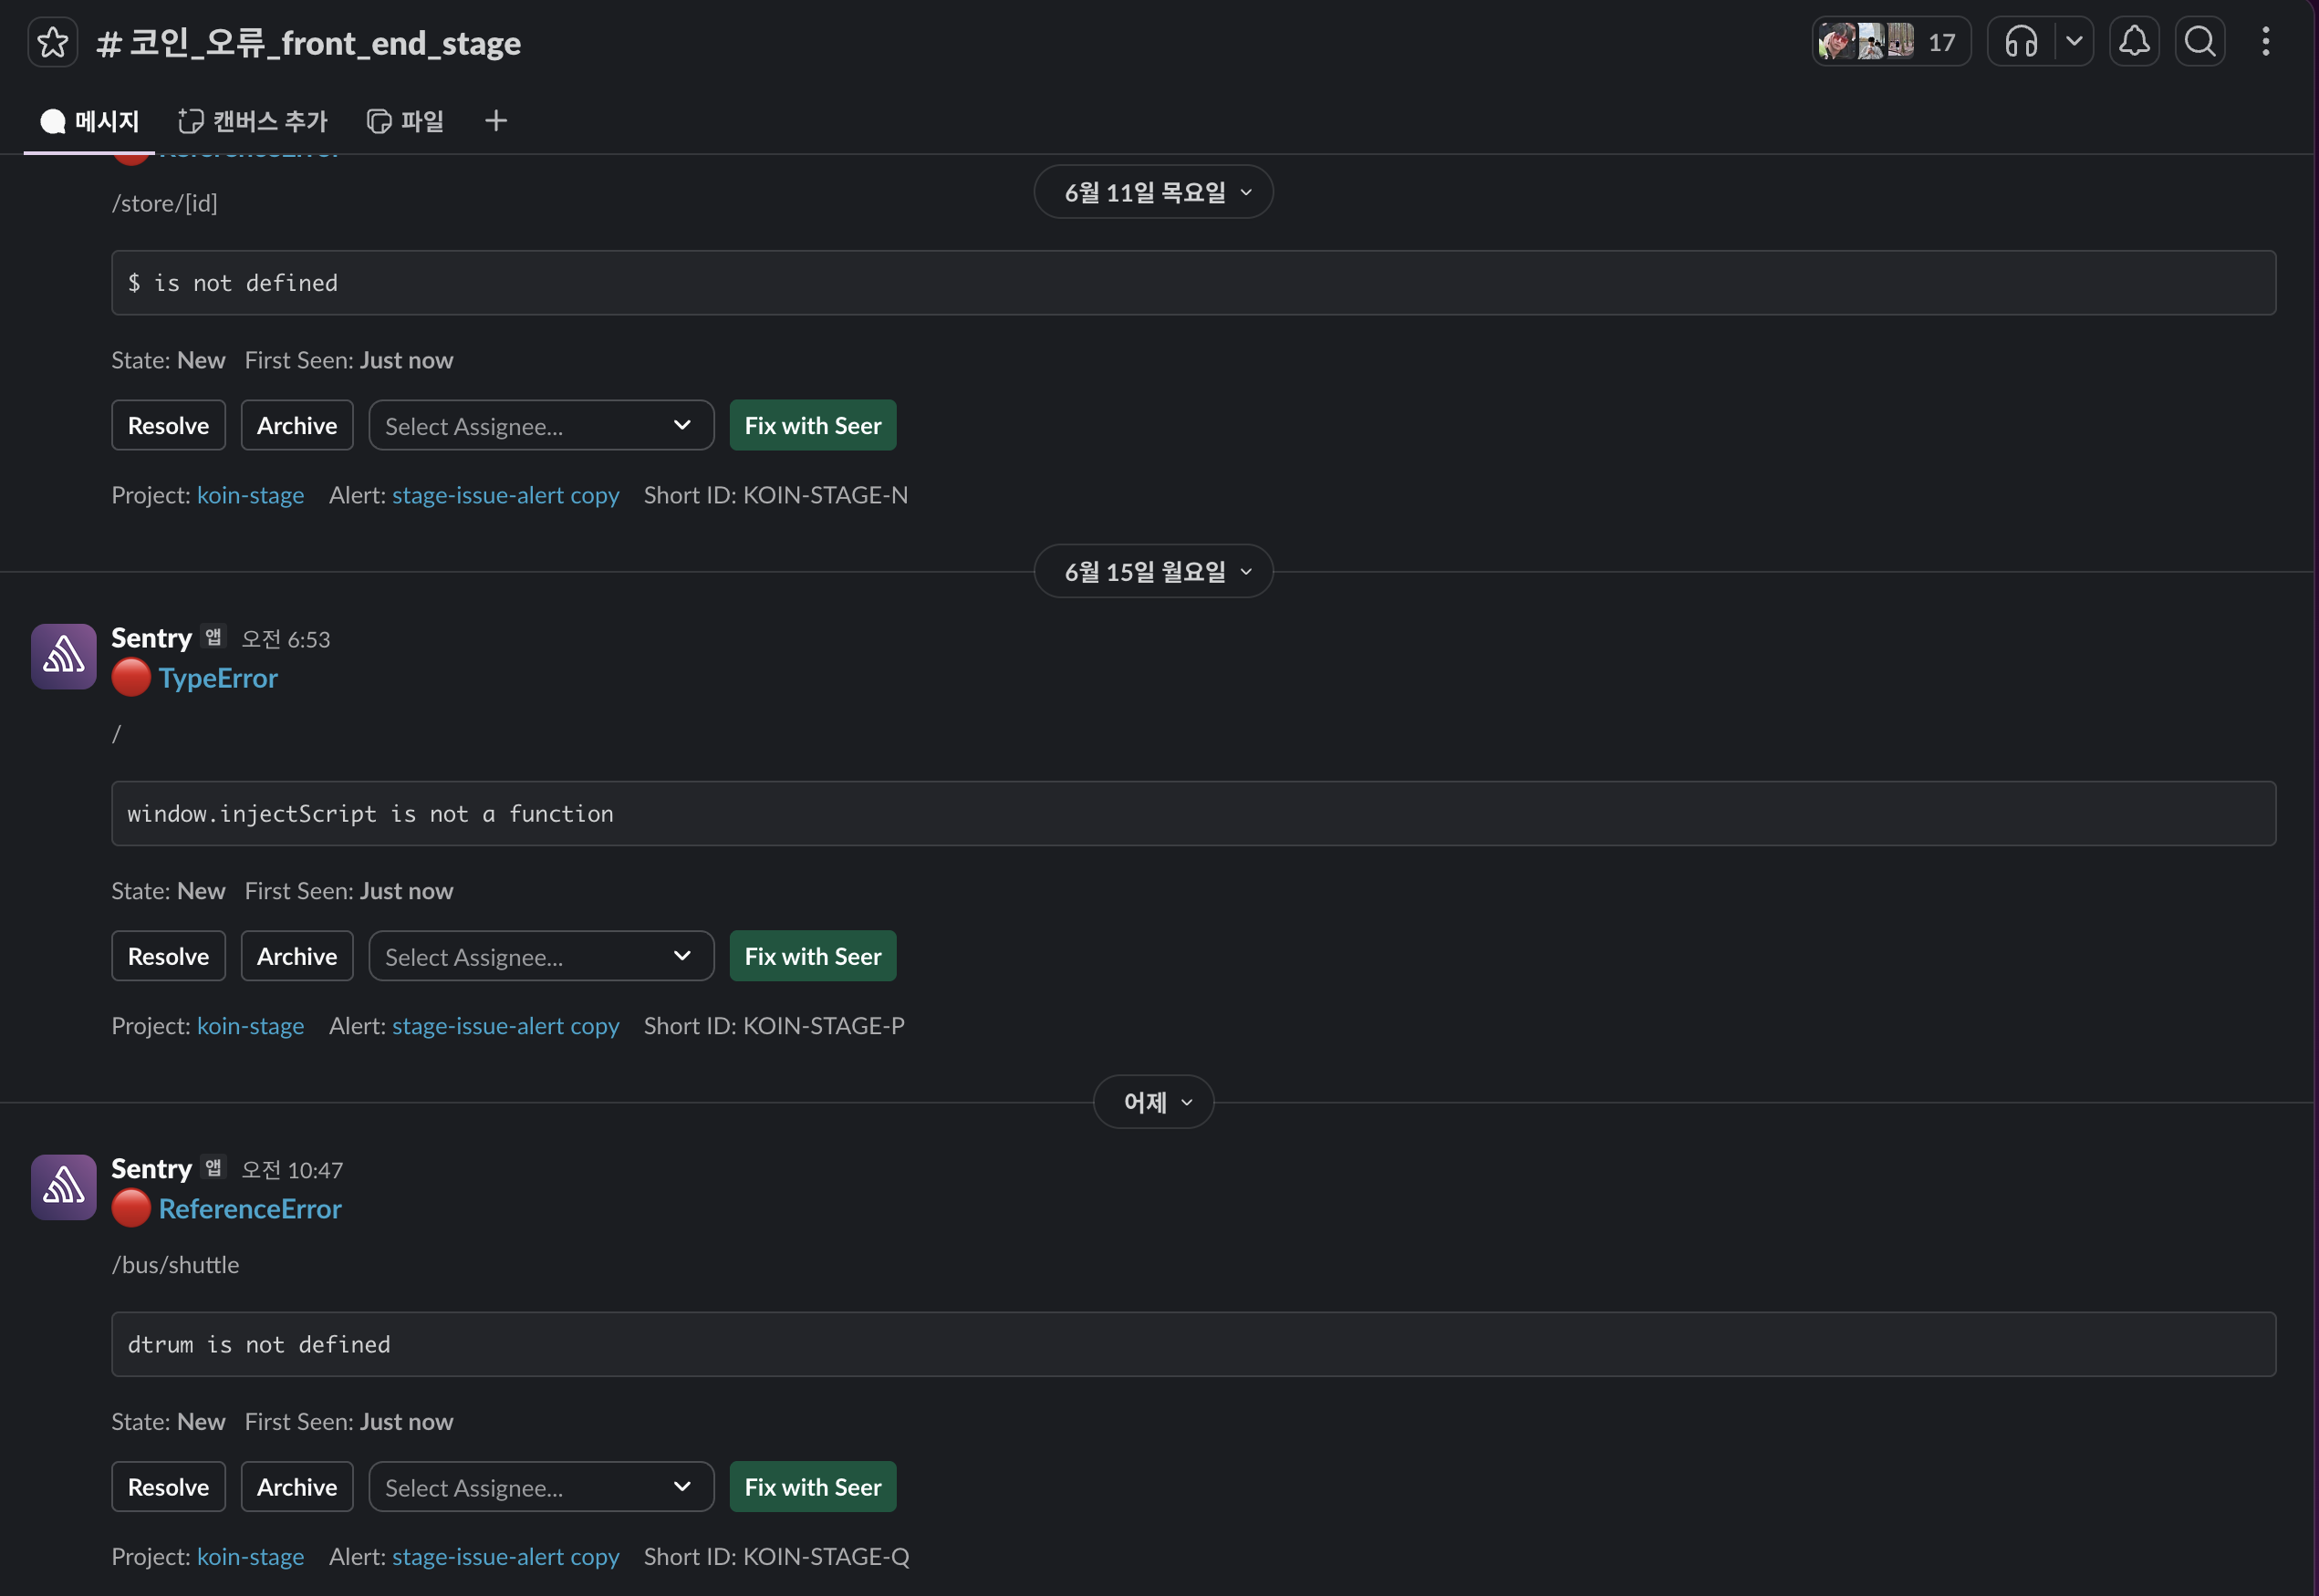
Task: Open channel search magnifier
Action: pos(2200,42)
